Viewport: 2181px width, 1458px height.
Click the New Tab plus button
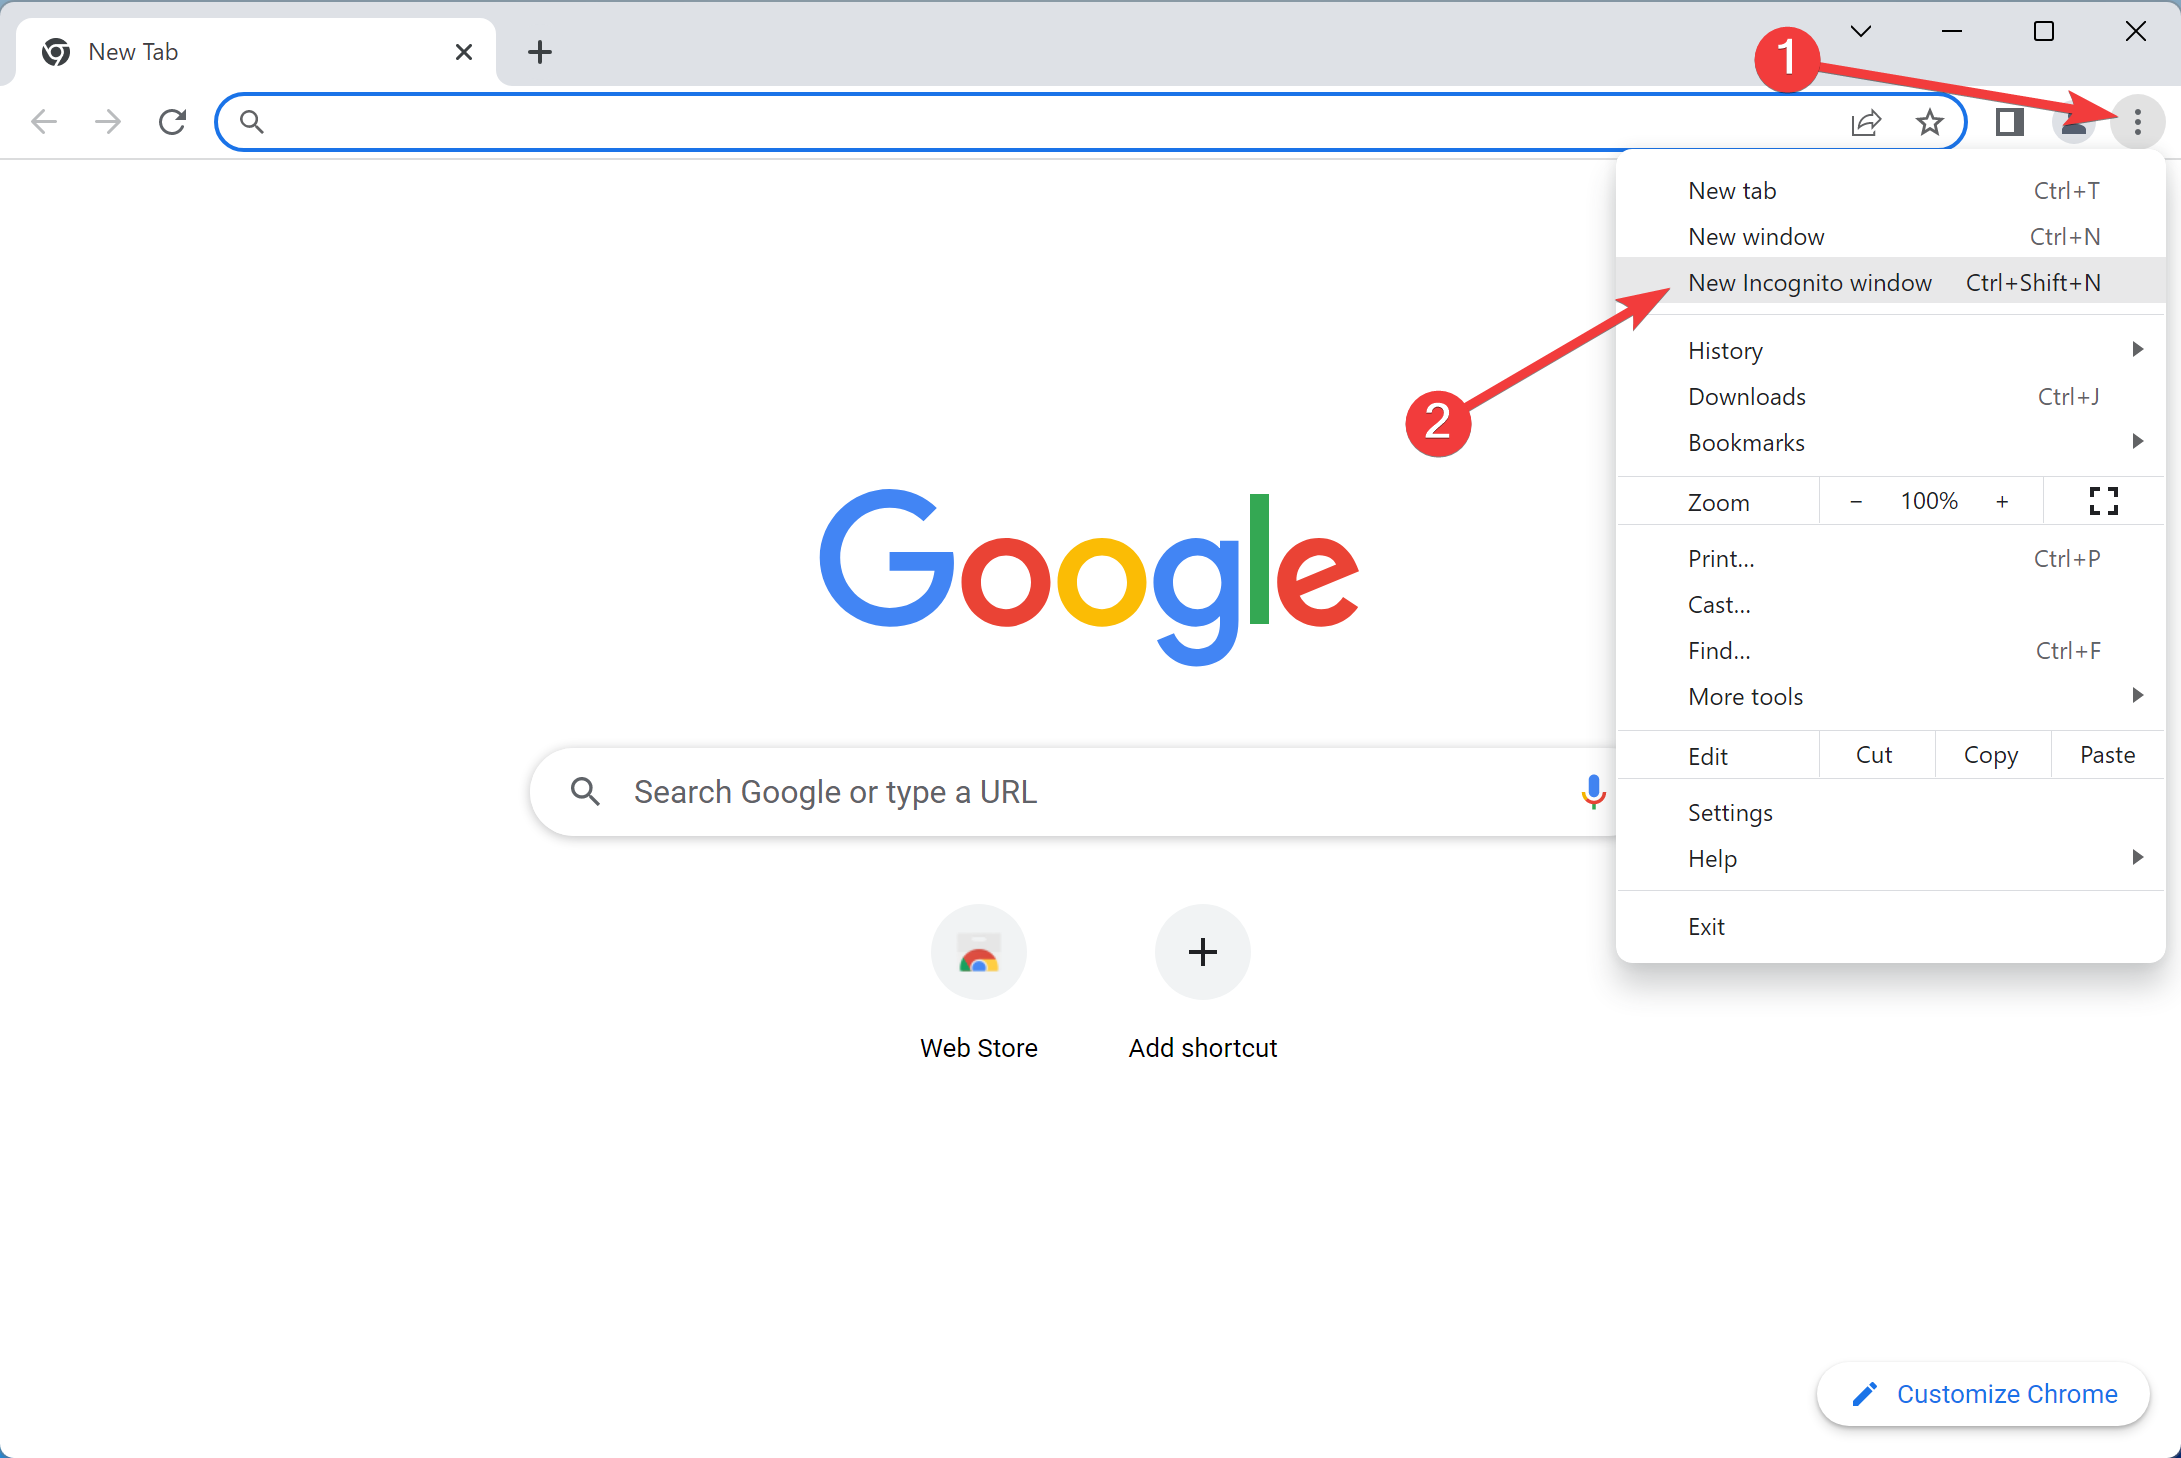540,50
